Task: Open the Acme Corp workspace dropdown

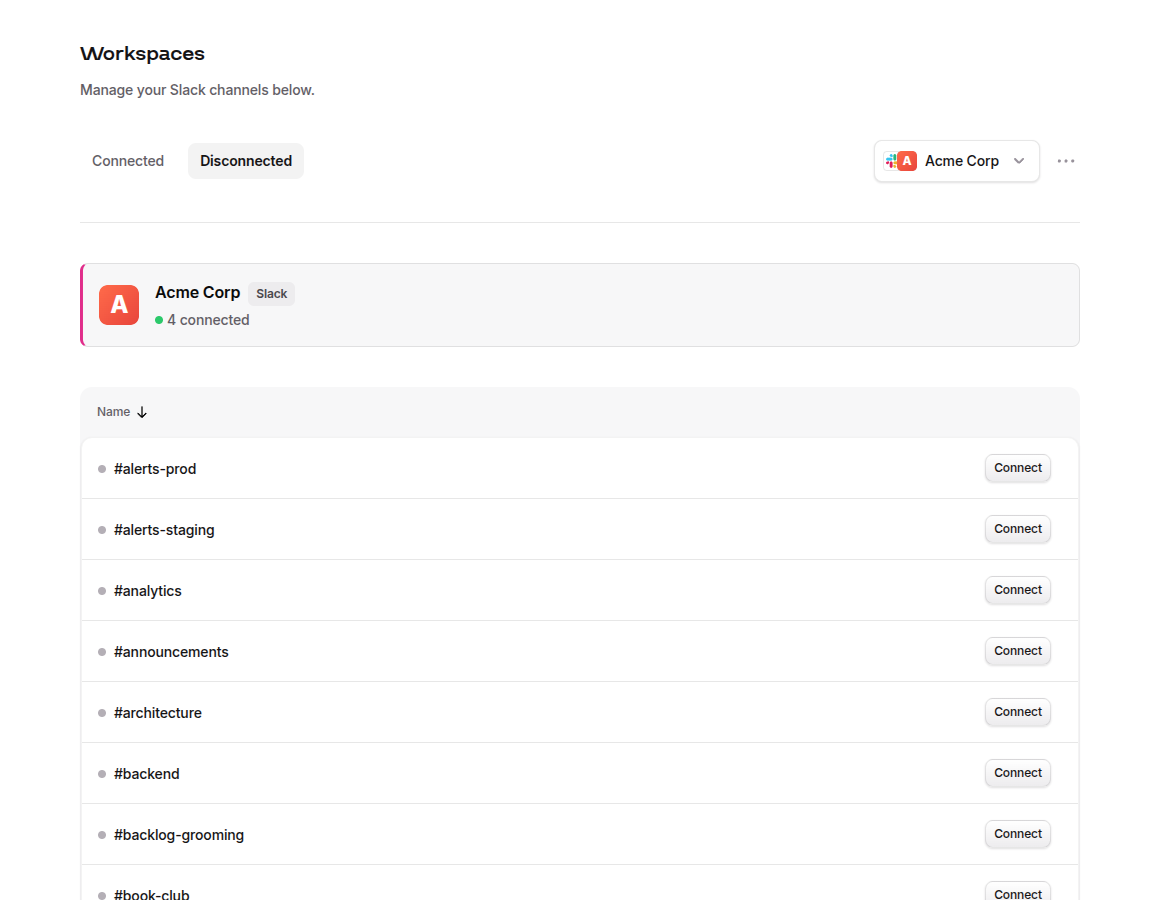Action: click(x=957, y=160)
